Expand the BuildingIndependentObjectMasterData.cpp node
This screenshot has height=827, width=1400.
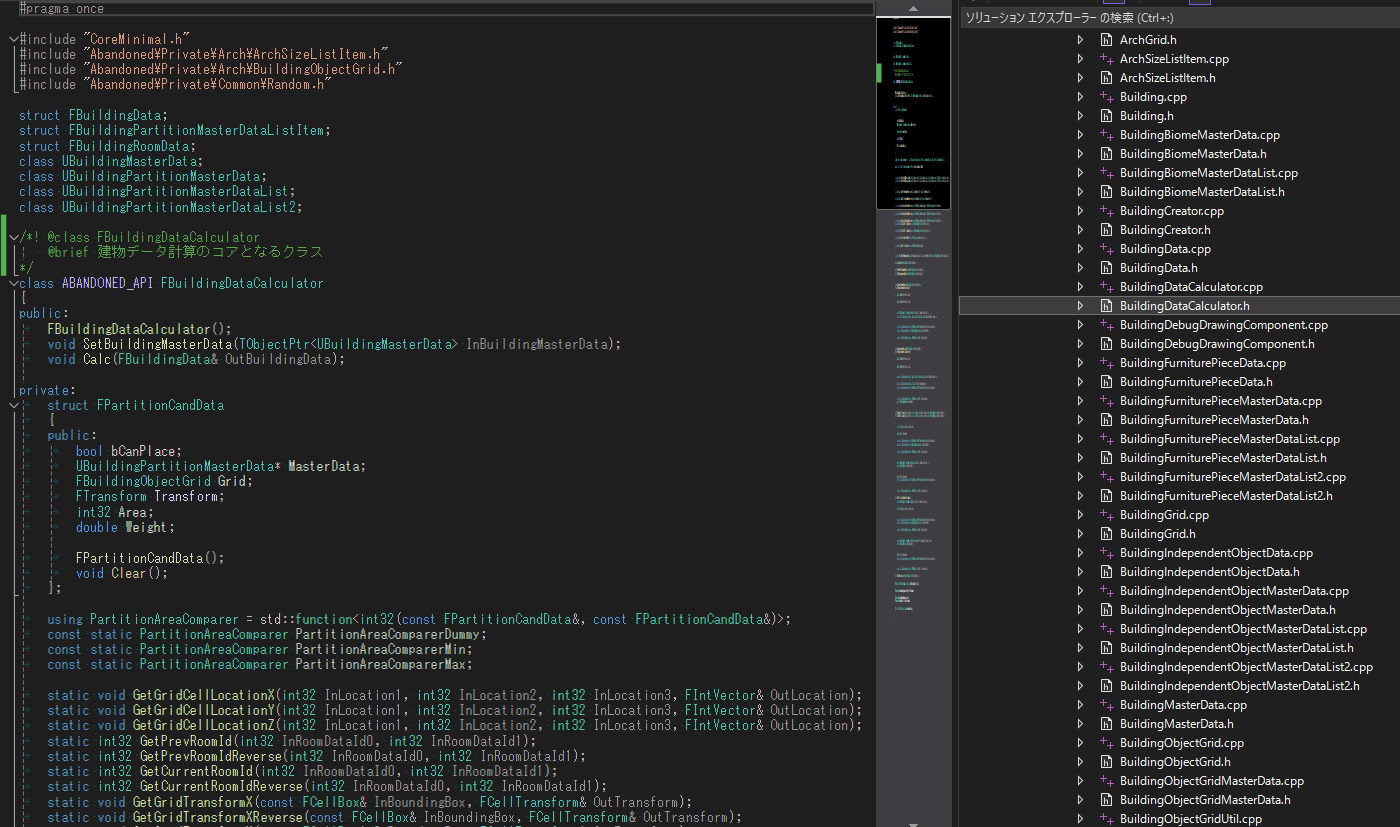click(x=1080, y=590)
